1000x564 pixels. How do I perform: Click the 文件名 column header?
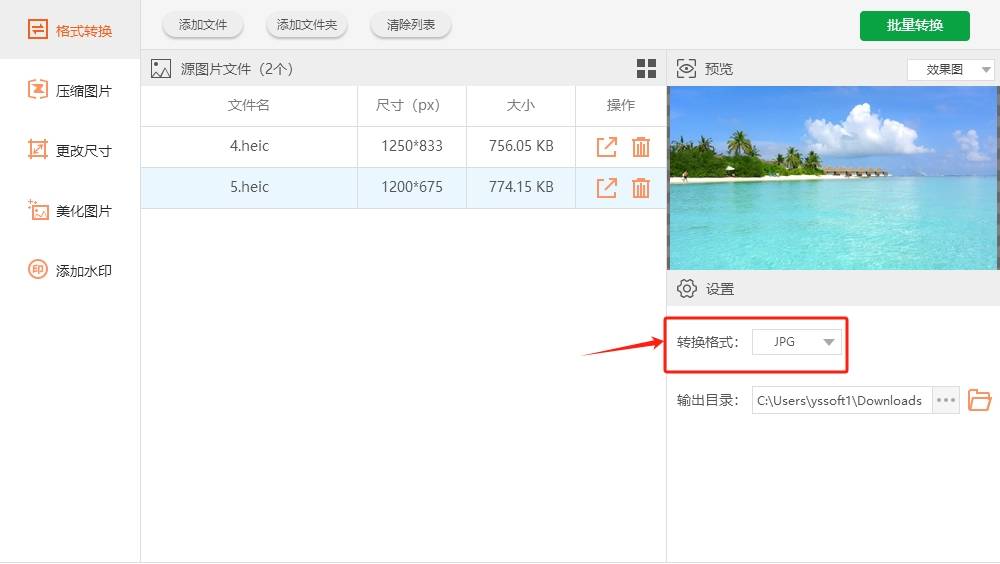tap(249, 105)
